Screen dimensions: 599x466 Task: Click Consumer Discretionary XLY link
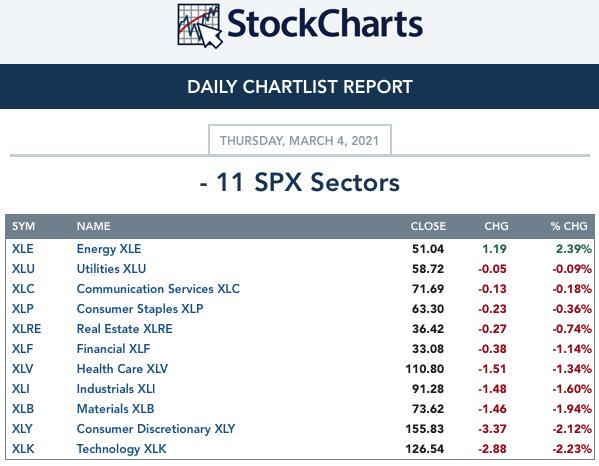(x=156, y=429)
